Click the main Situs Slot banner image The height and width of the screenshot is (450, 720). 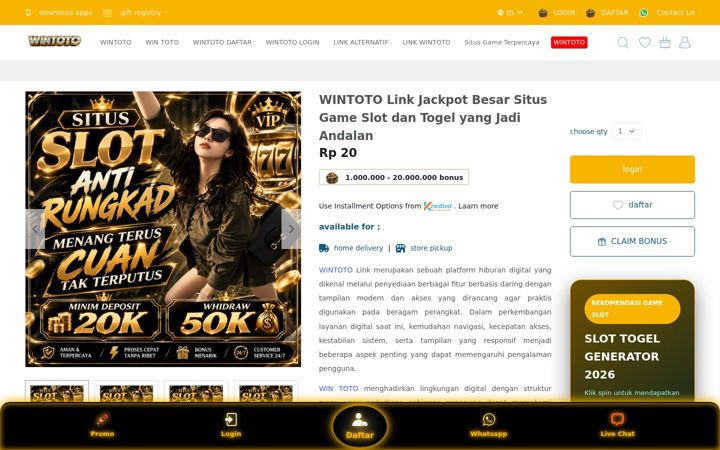(x=163, y=229)
